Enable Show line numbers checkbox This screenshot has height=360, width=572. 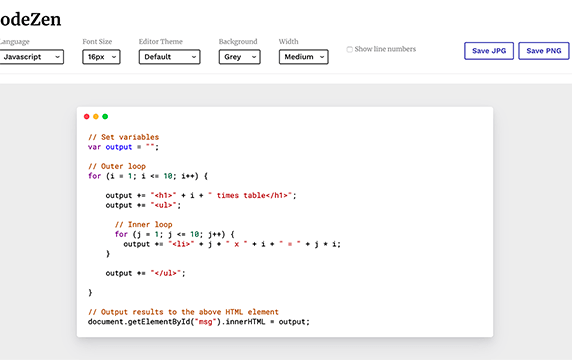349,49
